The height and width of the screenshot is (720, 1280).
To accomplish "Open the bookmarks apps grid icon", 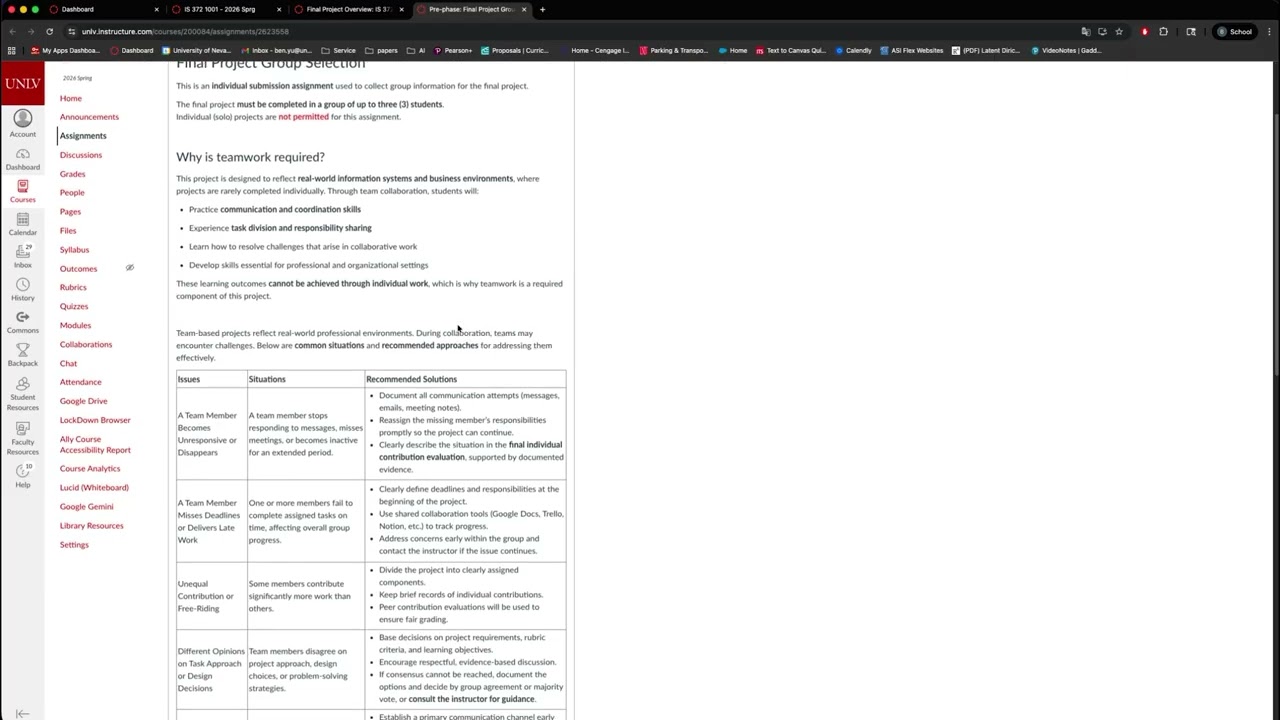I will (12, 50).
